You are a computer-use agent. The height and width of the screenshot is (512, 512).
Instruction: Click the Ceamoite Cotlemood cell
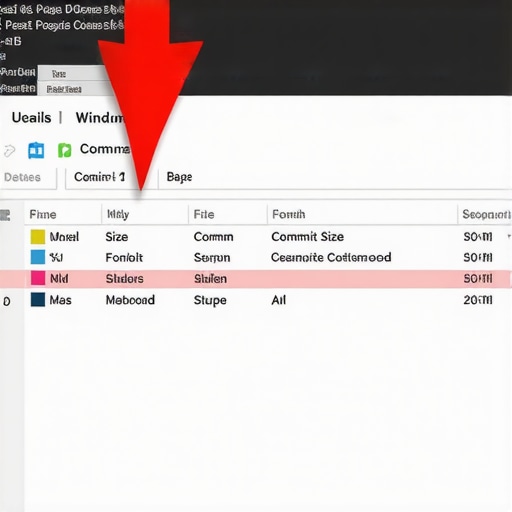click(x=331, y=257)
